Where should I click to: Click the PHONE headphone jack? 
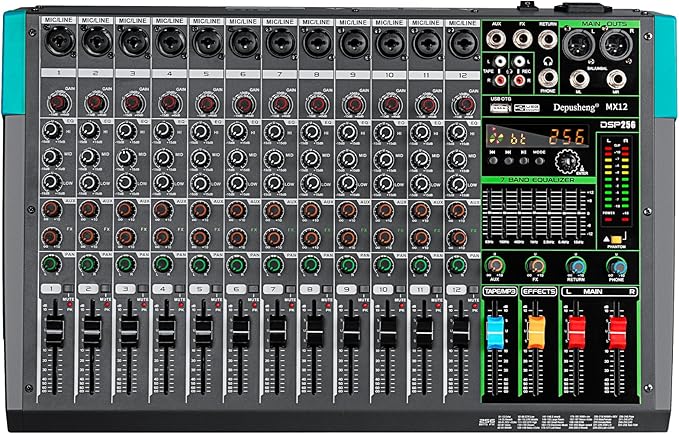coord(548,78)
